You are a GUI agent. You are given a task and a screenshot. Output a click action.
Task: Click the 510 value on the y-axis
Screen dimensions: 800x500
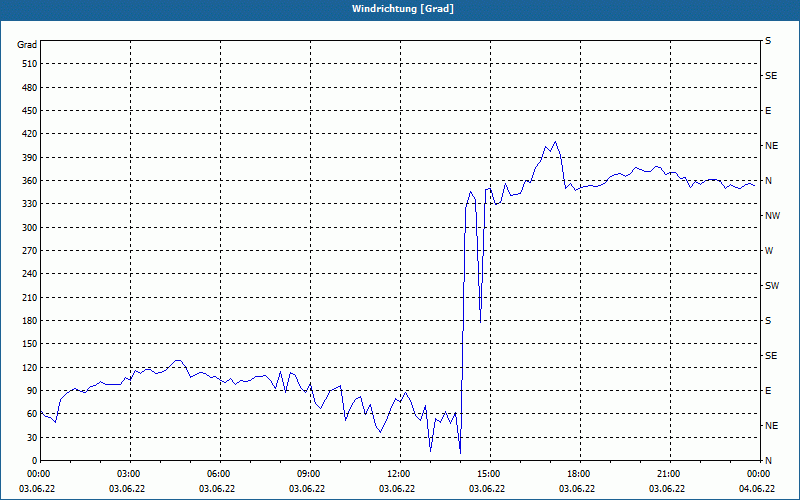(x=30, y=64)
